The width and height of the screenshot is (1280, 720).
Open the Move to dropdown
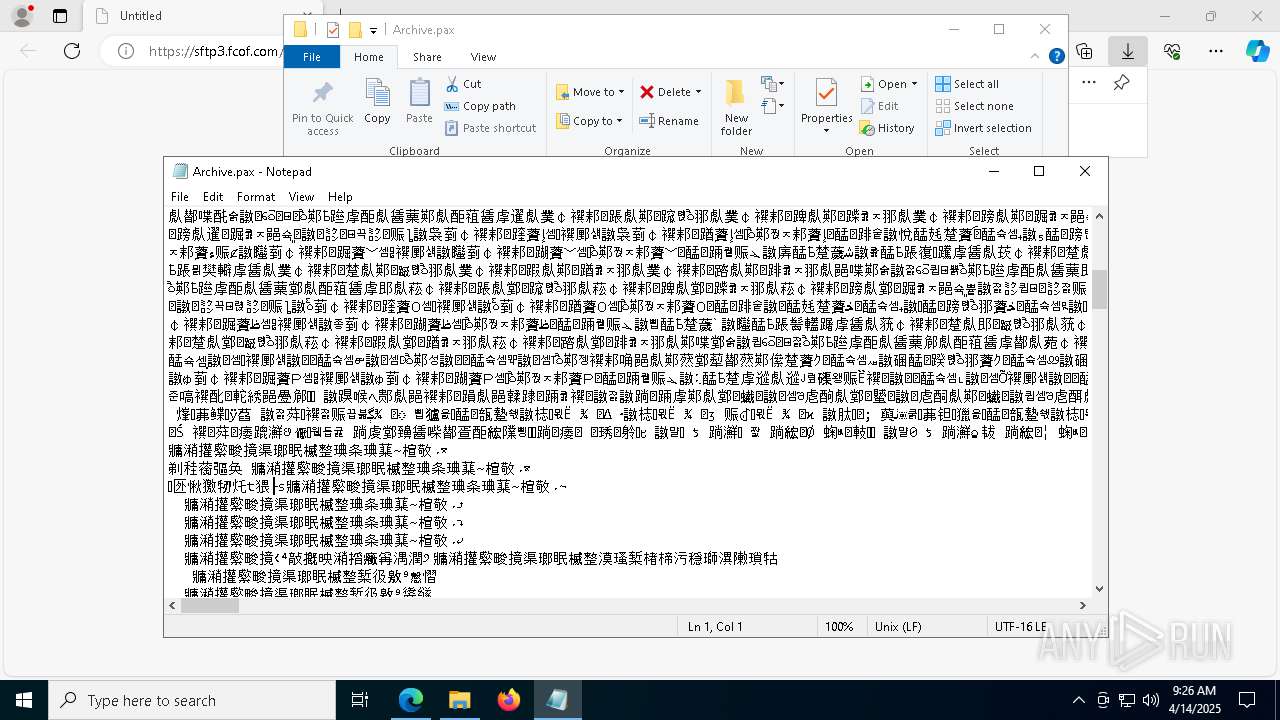(x=590, y=92)
